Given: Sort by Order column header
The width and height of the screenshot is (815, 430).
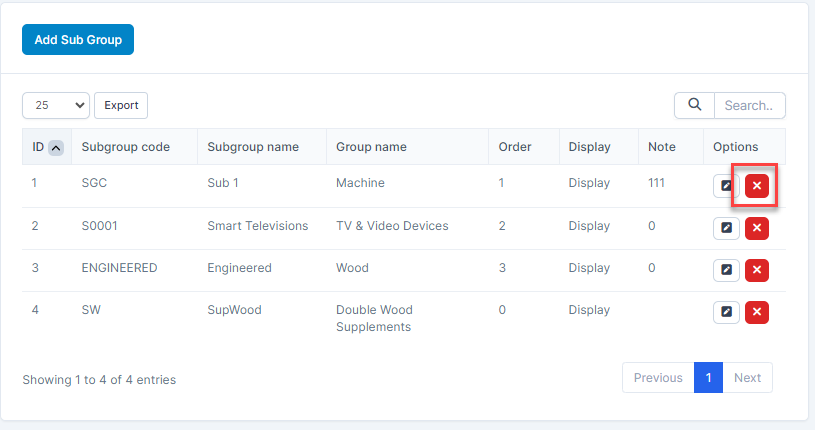Looking at the screenshot, I should coord(515,147).
